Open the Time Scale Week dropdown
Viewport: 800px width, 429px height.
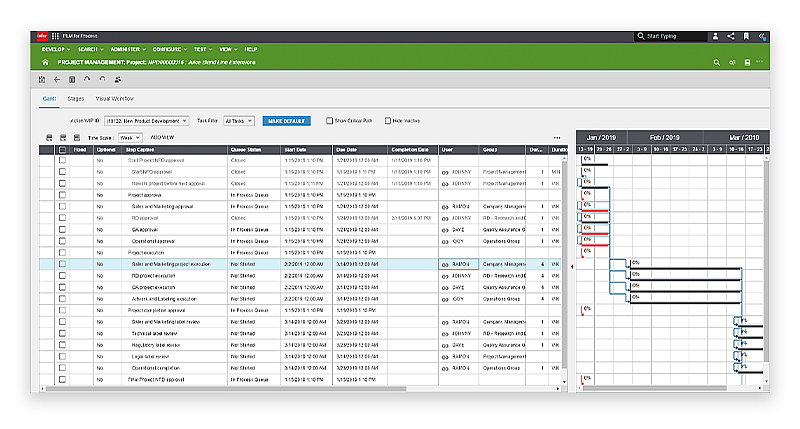[130, 137]
